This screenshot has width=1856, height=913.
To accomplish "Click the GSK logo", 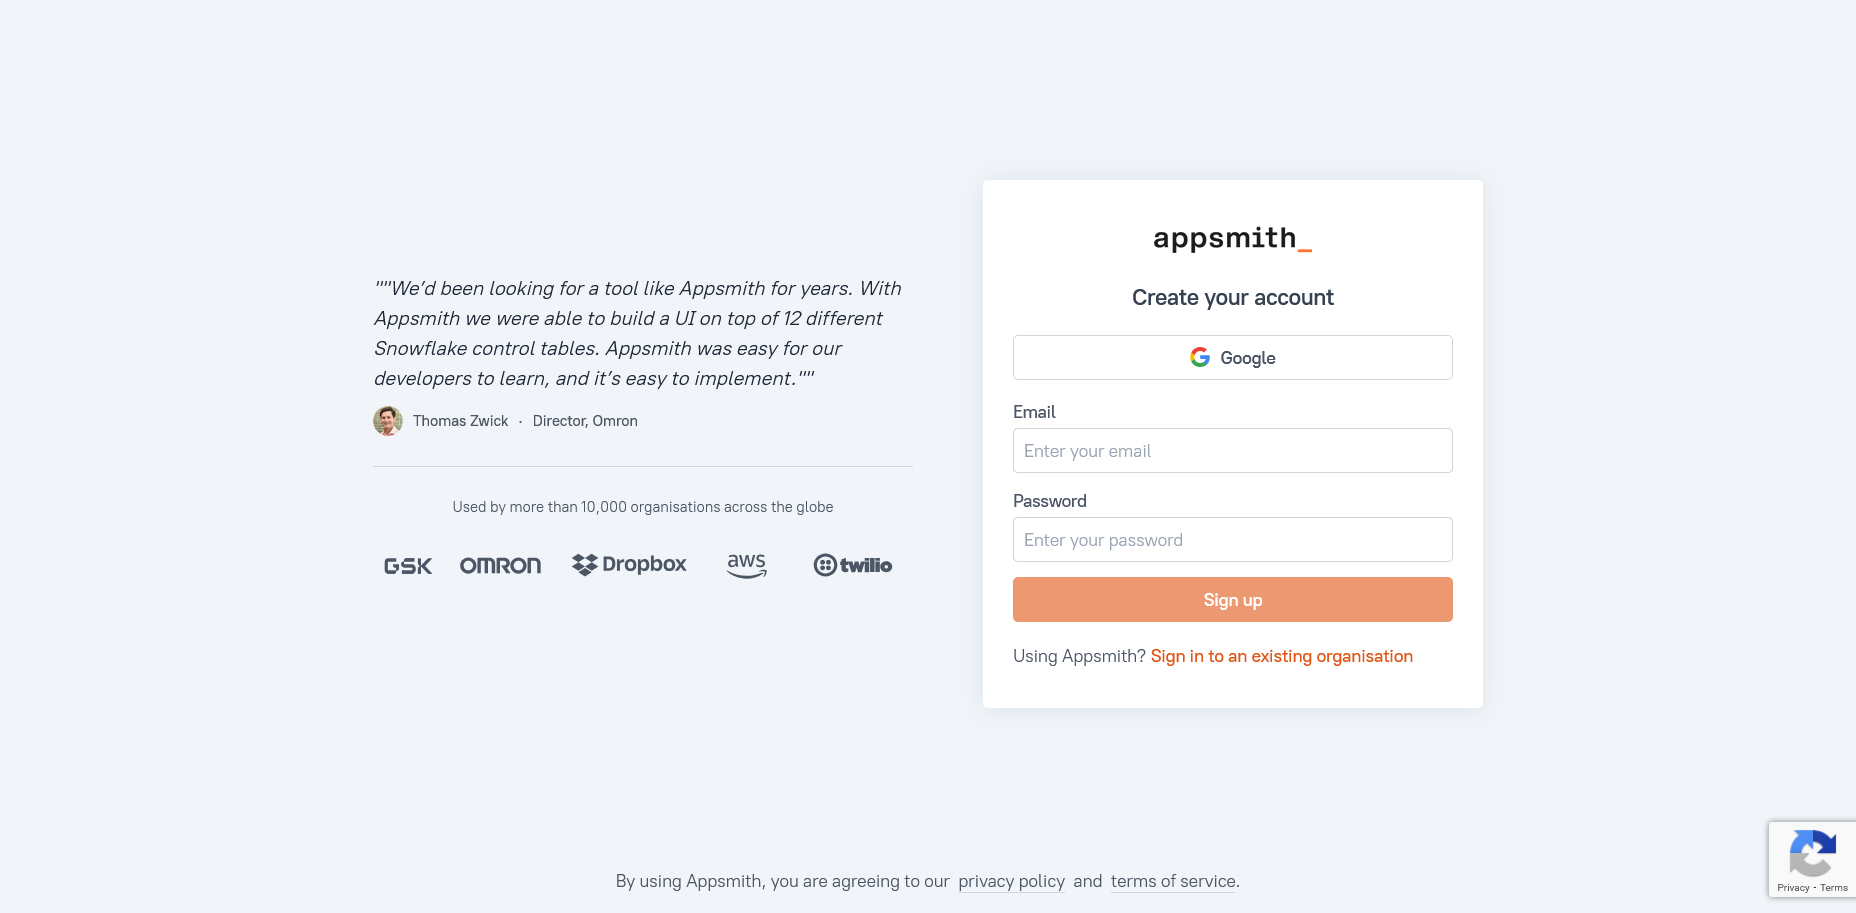I will coord(408,566).
